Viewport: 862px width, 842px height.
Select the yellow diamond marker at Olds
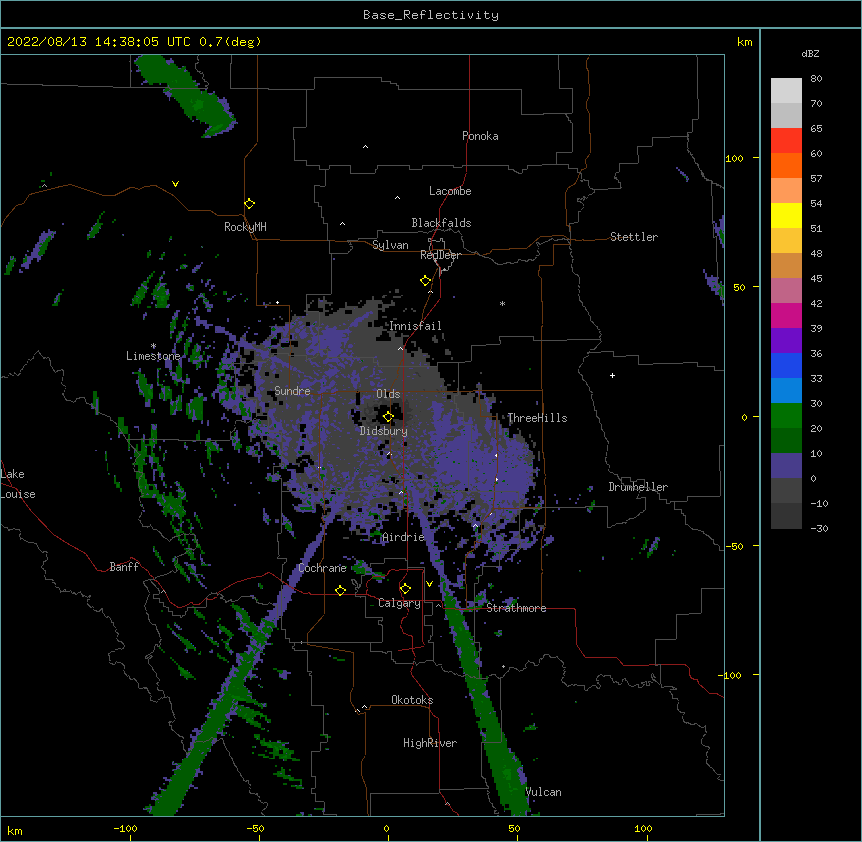click(388, 417)
